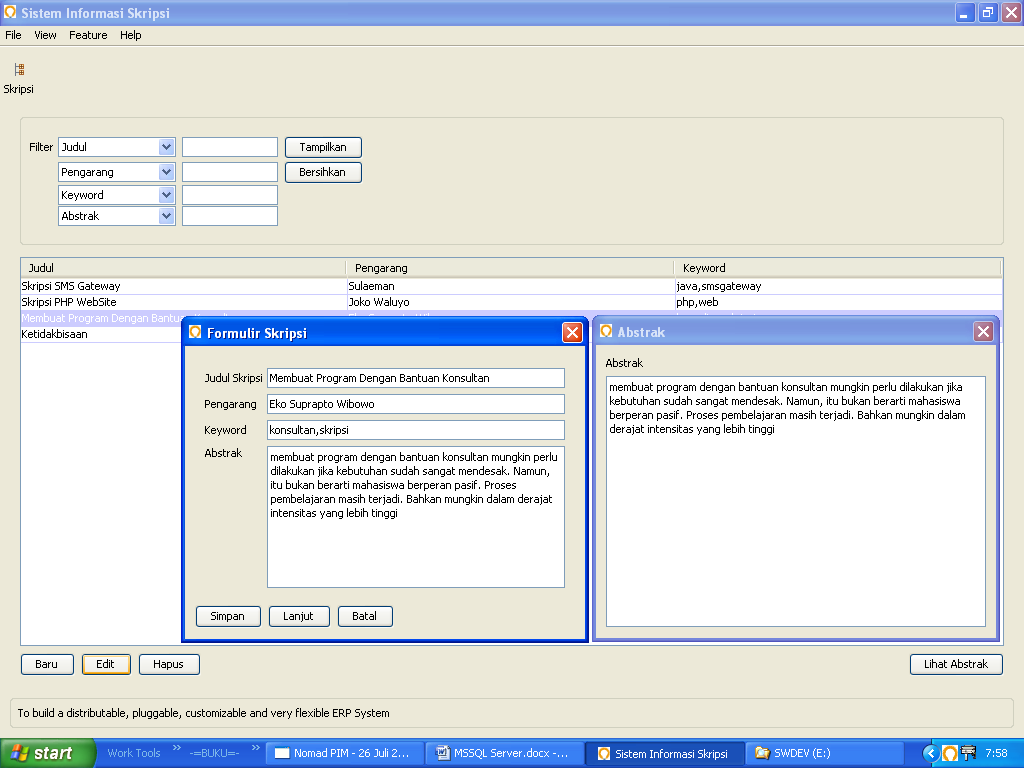Click the Hapus button
This screenshot has width=1024, height=768.
(168, 664)
